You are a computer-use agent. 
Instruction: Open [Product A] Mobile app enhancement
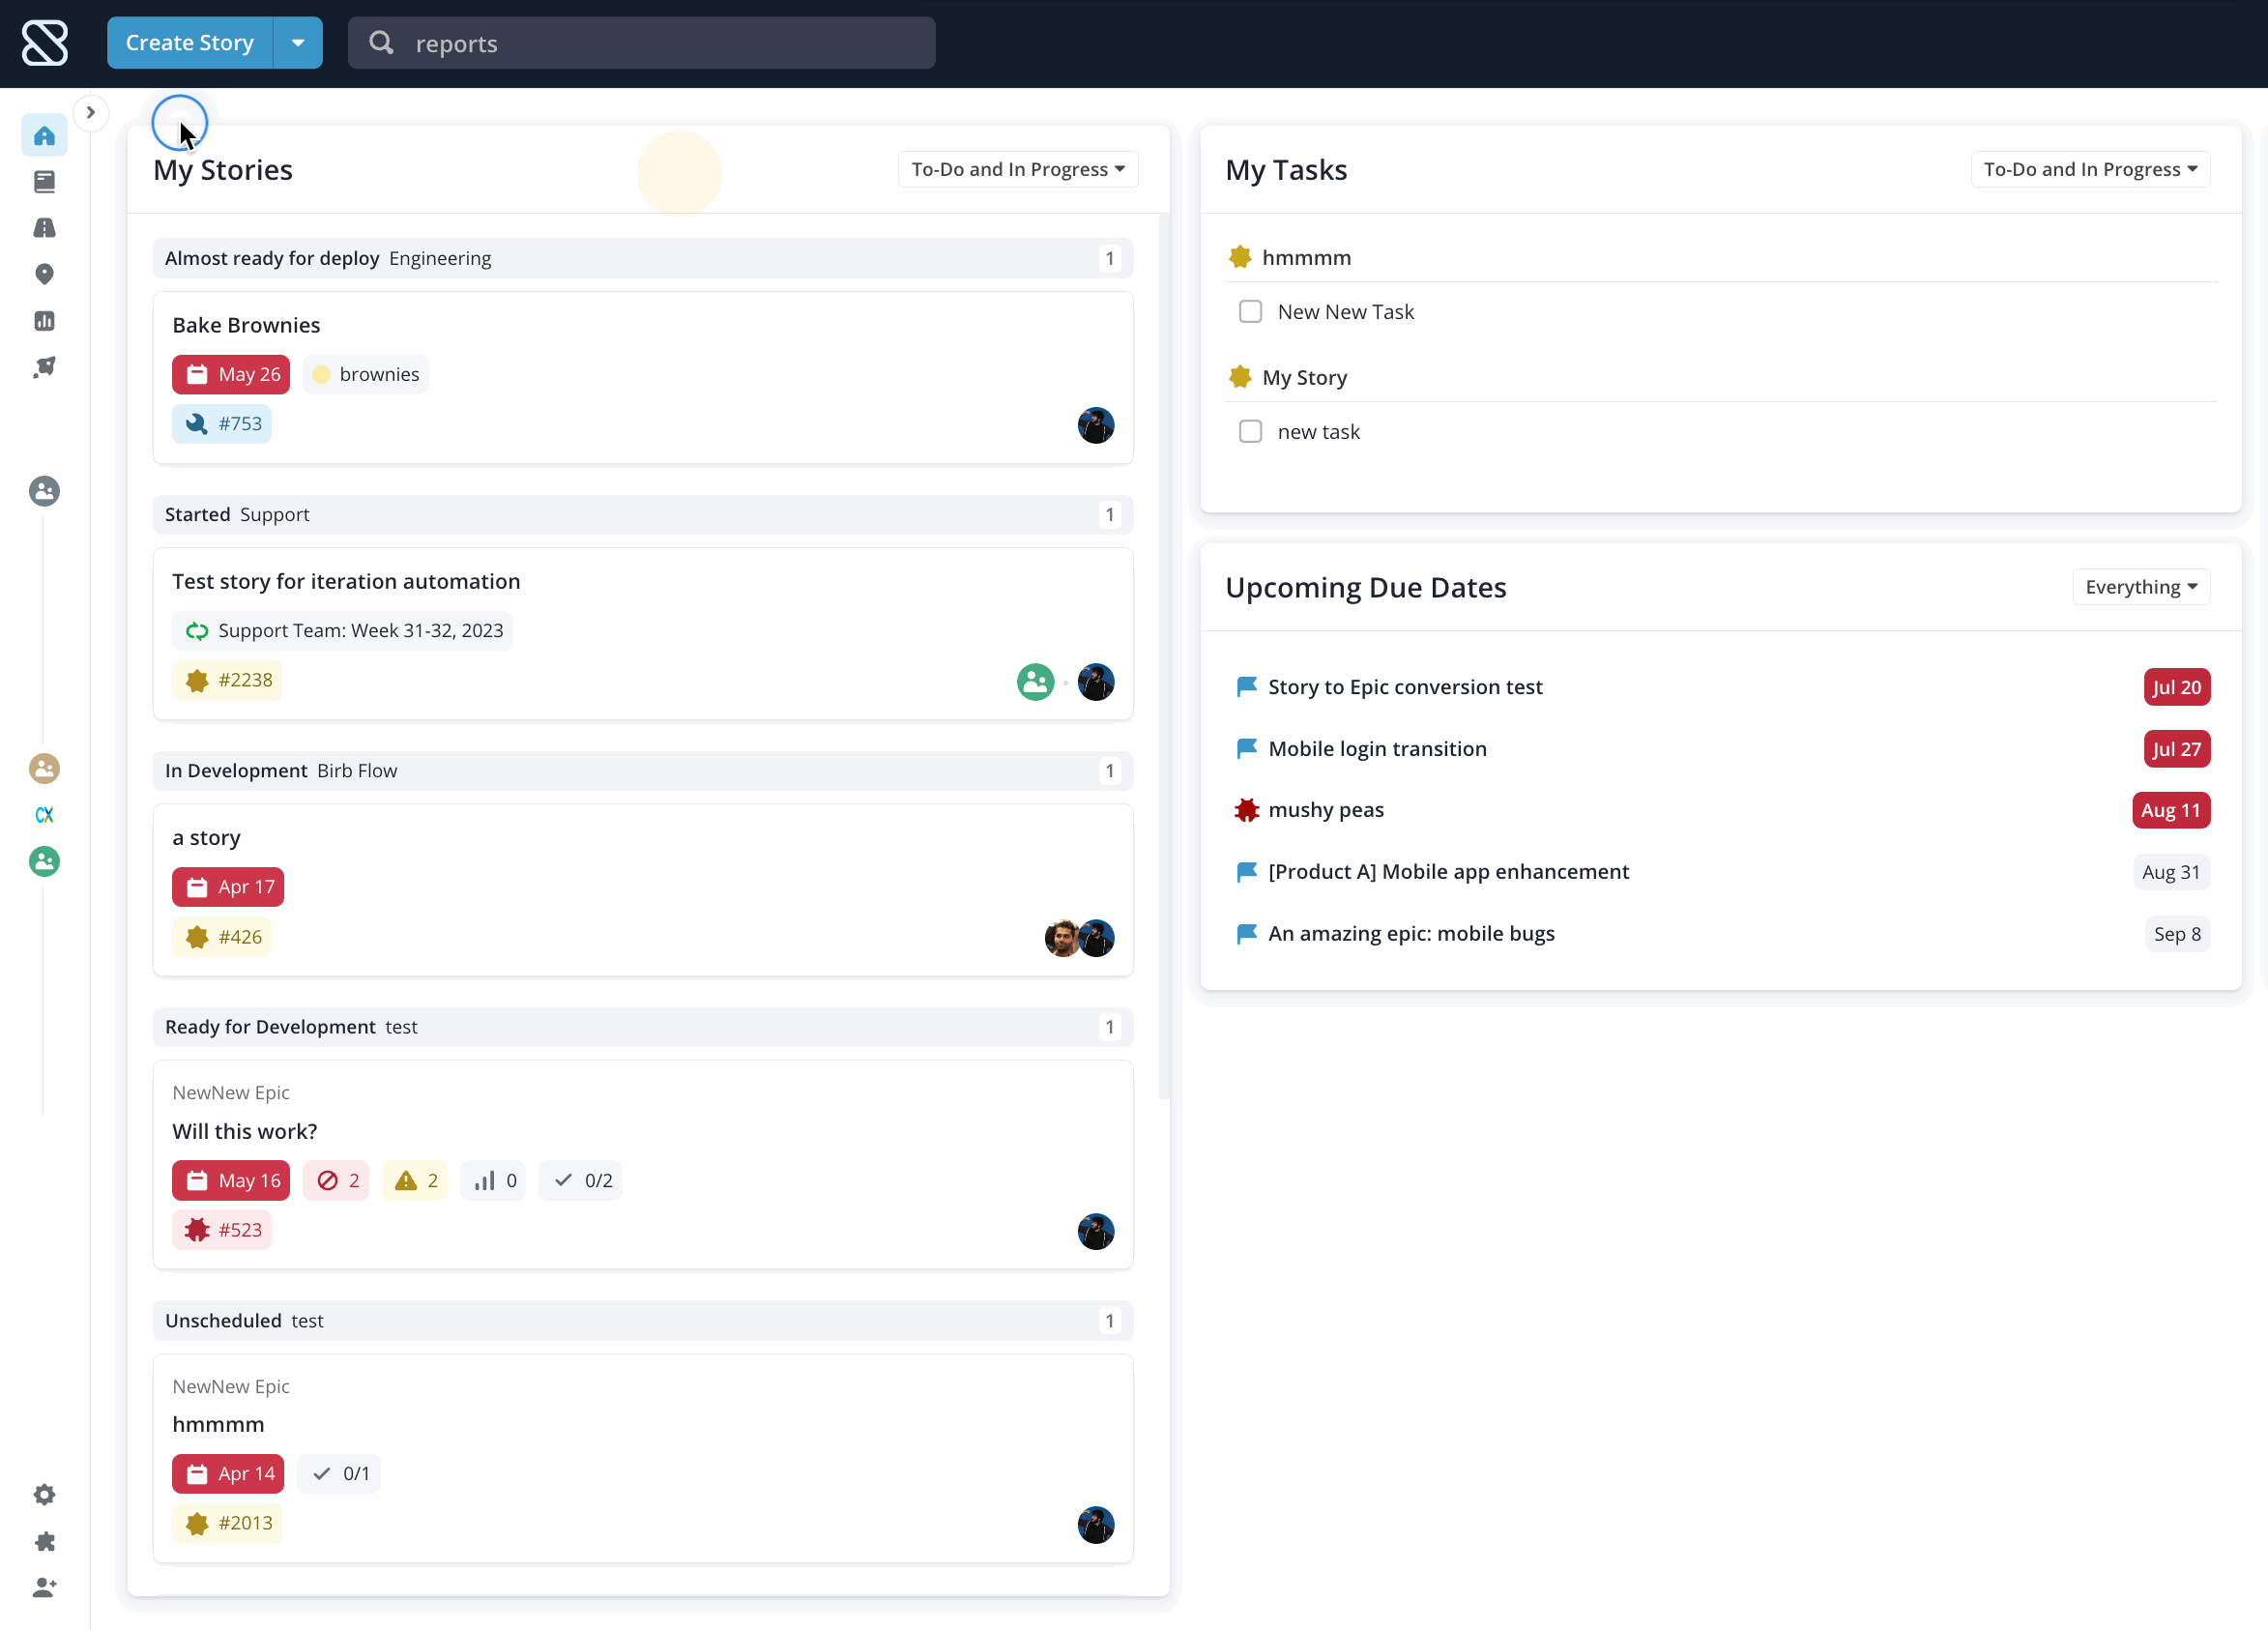(1448, 871)
